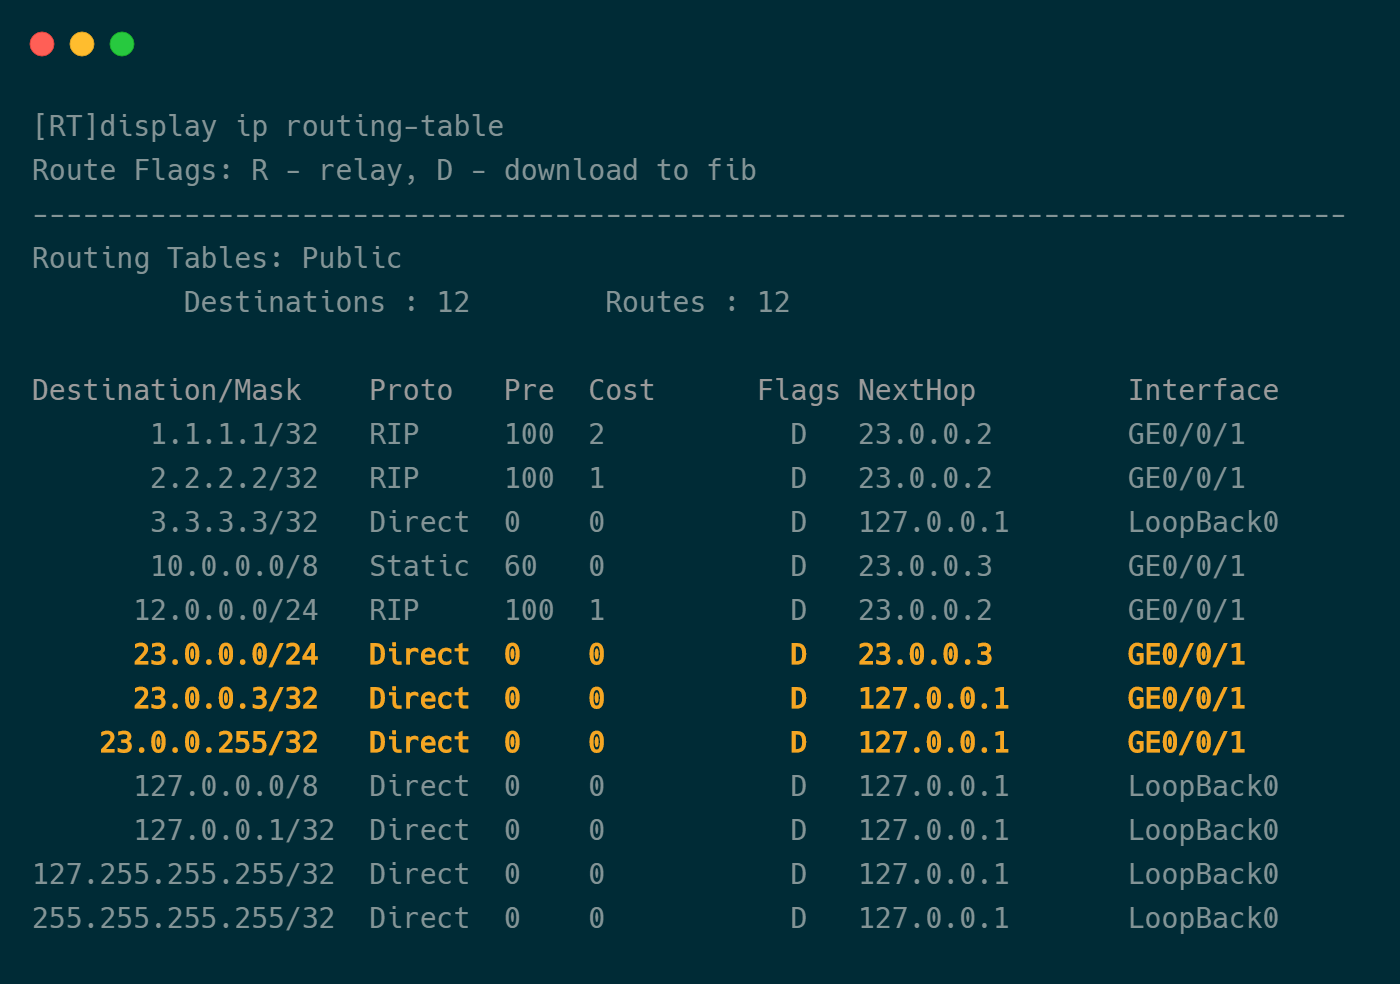Click the red close window button
Image resolution: width=1400 pixels, height=984 pixels.
point(42,44)
